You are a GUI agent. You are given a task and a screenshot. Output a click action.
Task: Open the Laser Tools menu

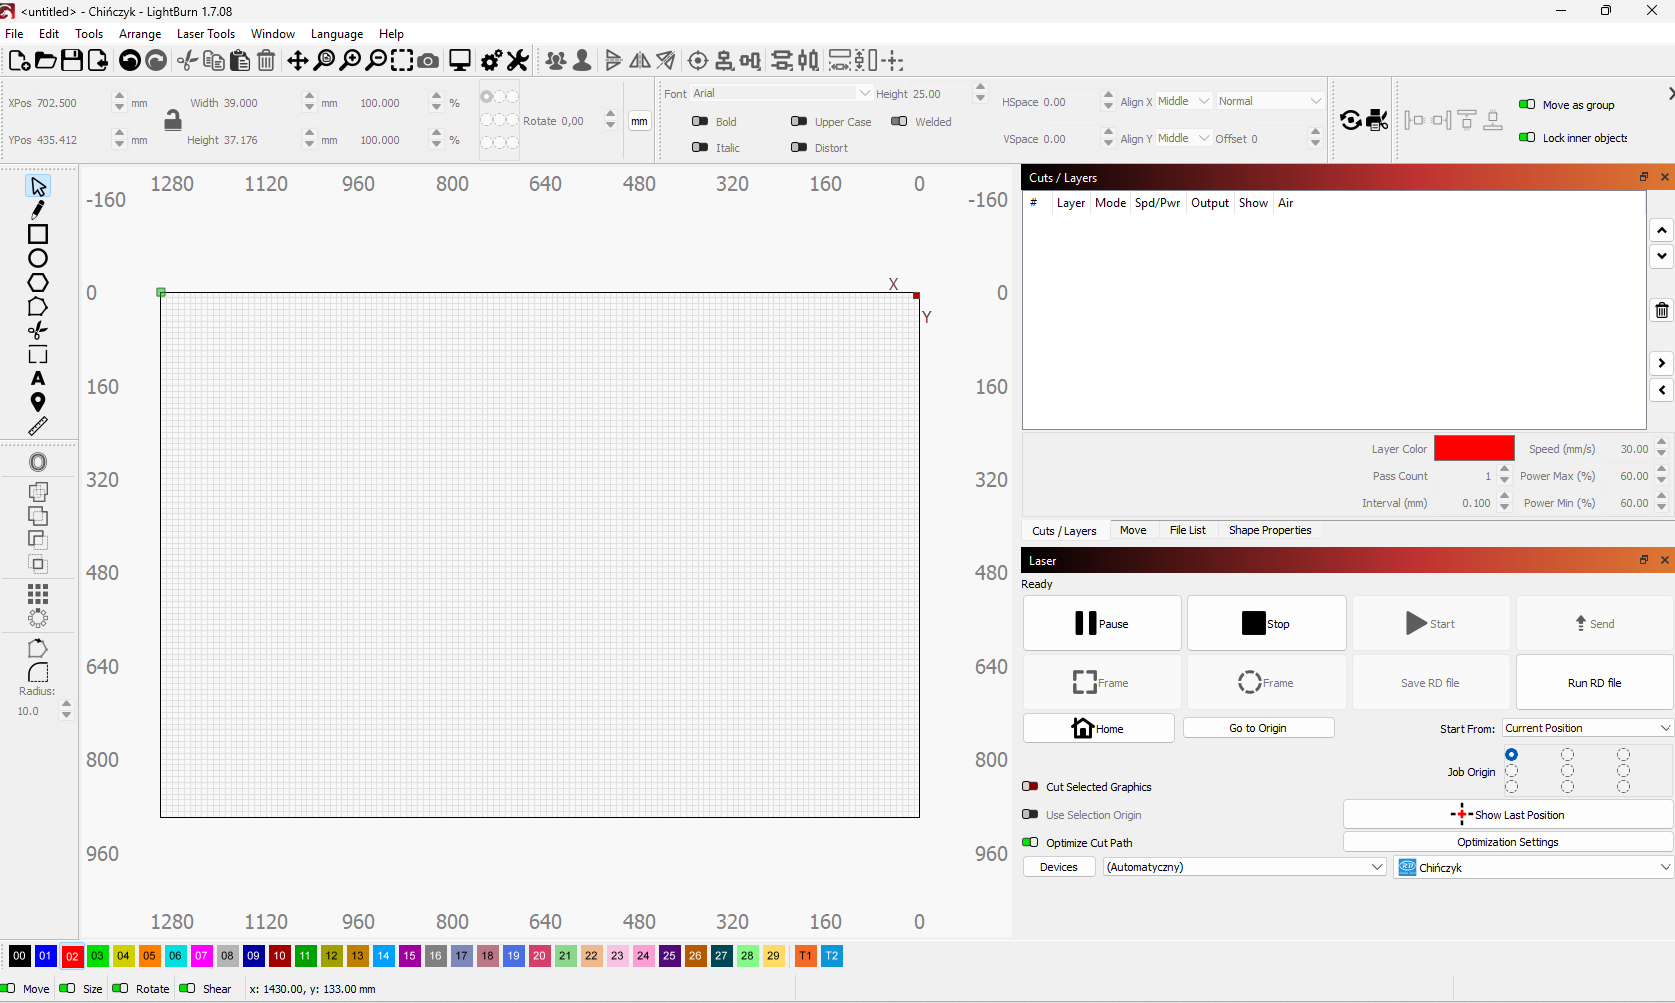click(x=205, y=34)
